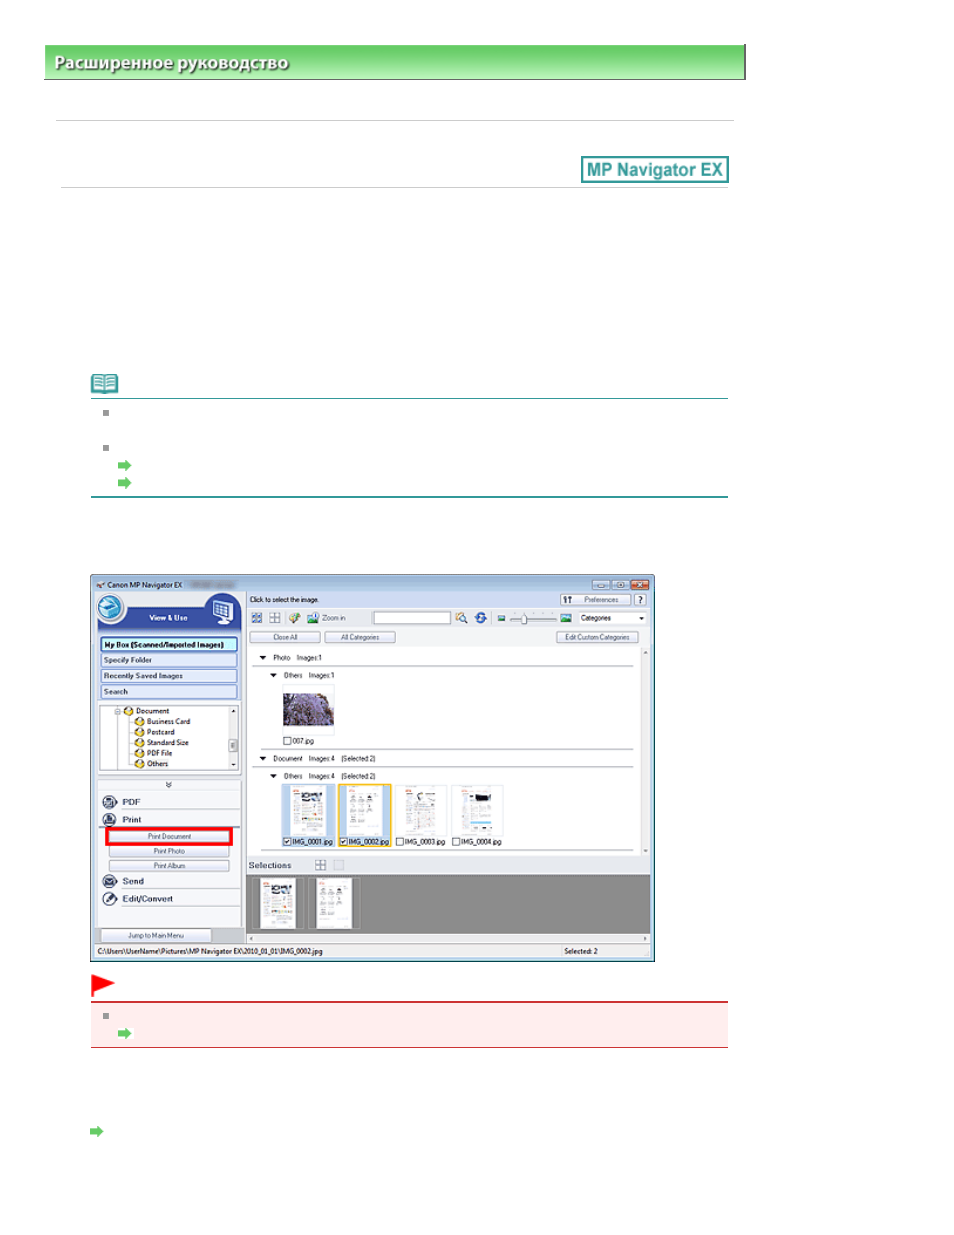Click the second thumbnail in the Selections area
This screenshot has width=954, height=1235.
click(334, 903)
